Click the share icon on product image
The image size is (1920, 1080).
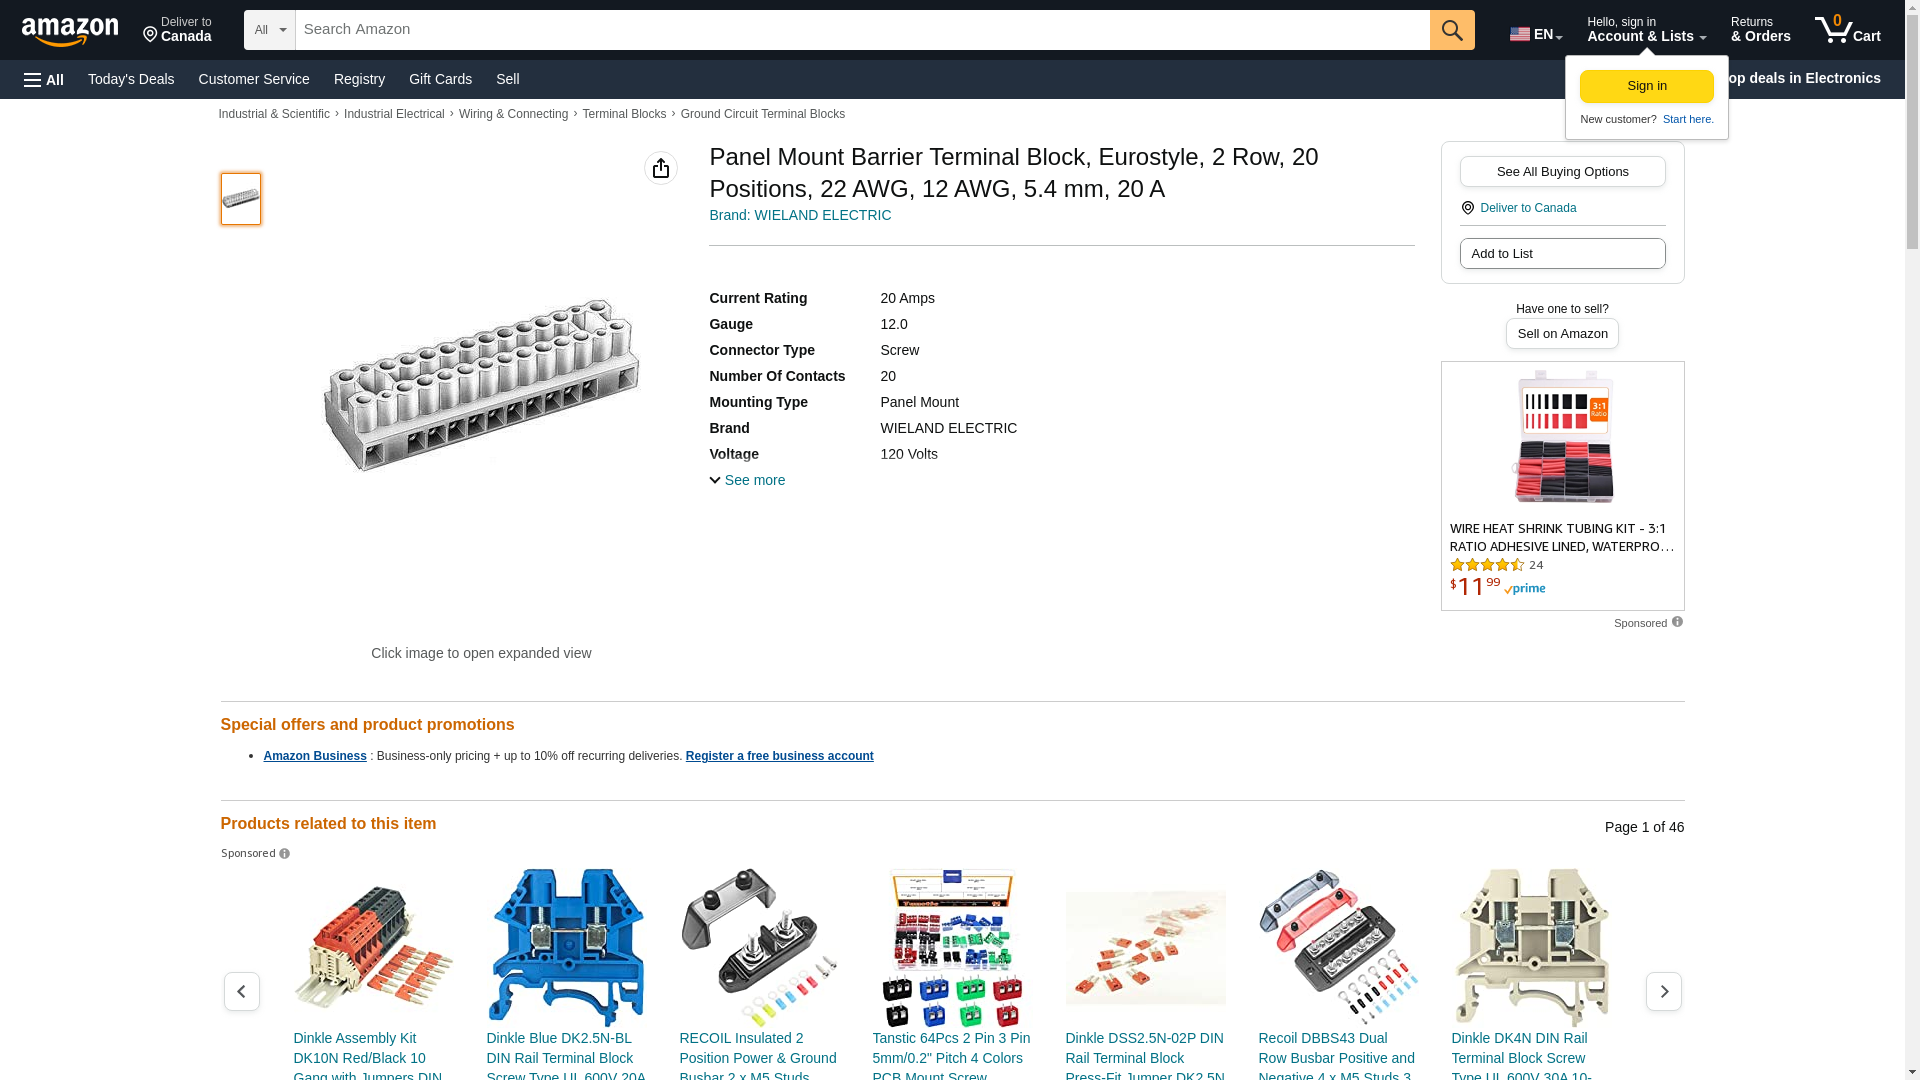tap(660, 168)
